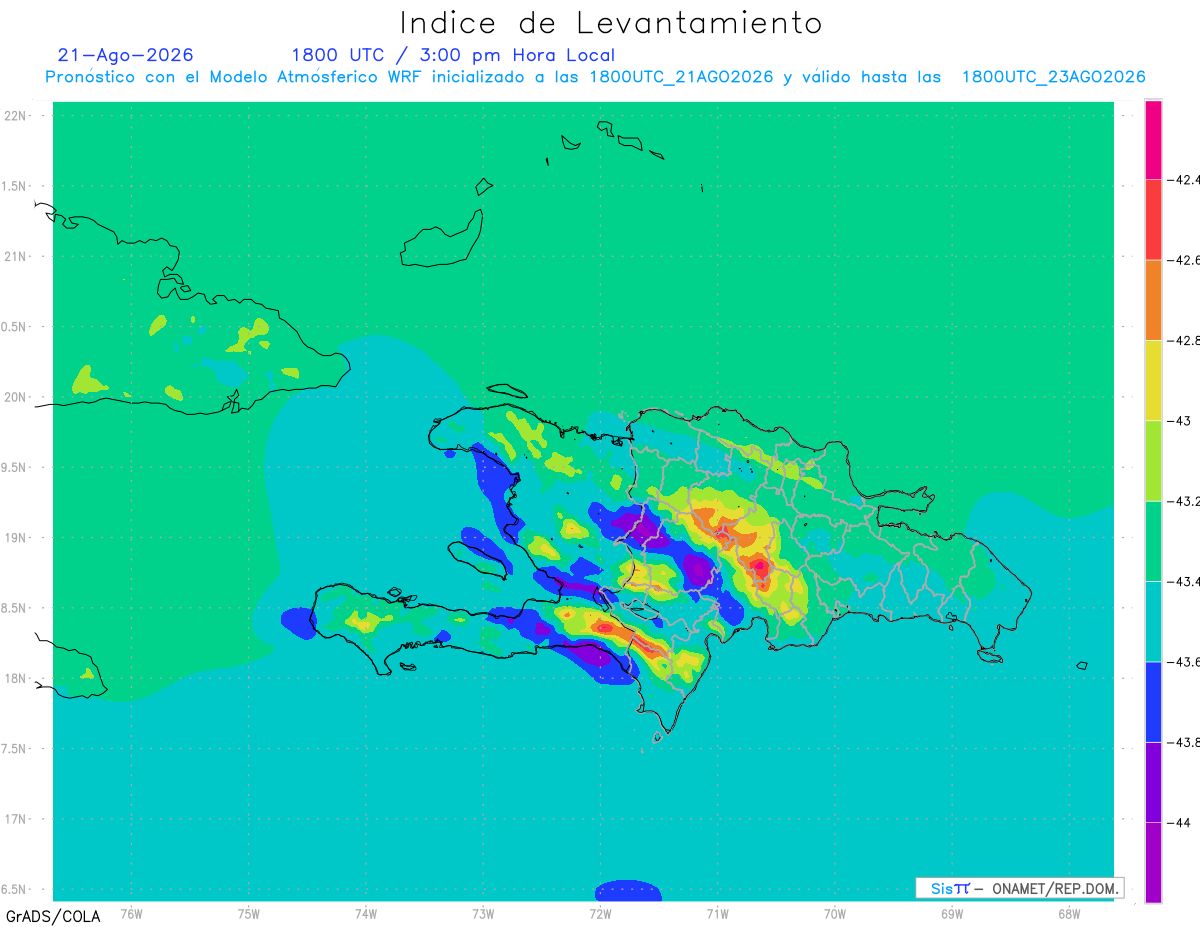Click the '72W' longitude label
This screenshot has width=1200, height=927.
600,912
